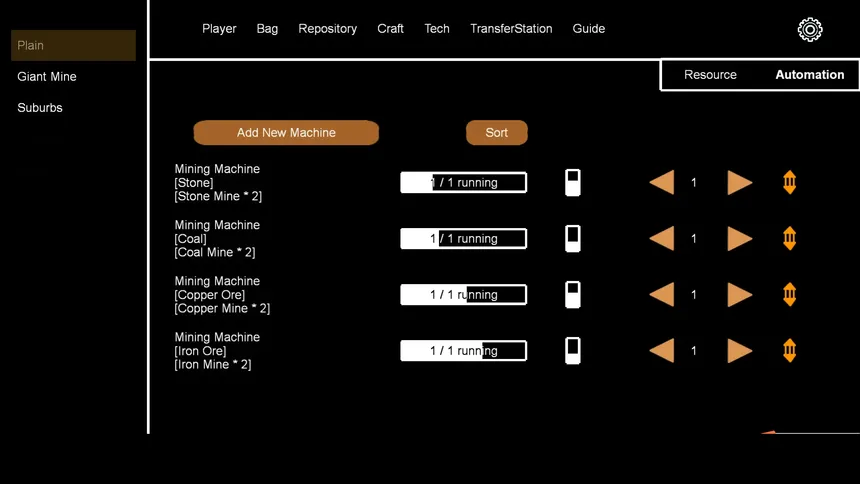Switch to the Repository tab
Image resolution: width=860 pixels, height=484 pixels.
pos(327,29)
